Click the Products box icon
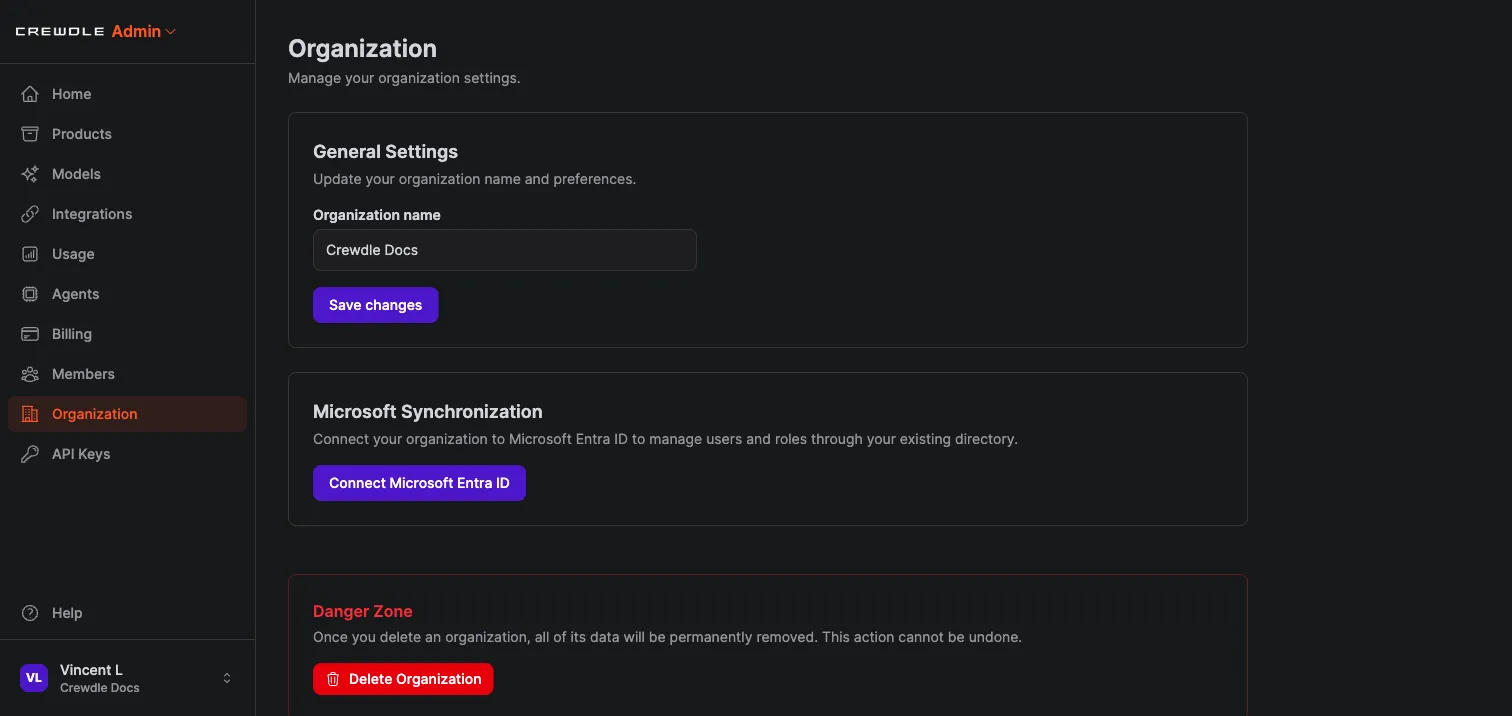Screen dimensions: 1512x716 pyautogui.click(x=30, y=134)
